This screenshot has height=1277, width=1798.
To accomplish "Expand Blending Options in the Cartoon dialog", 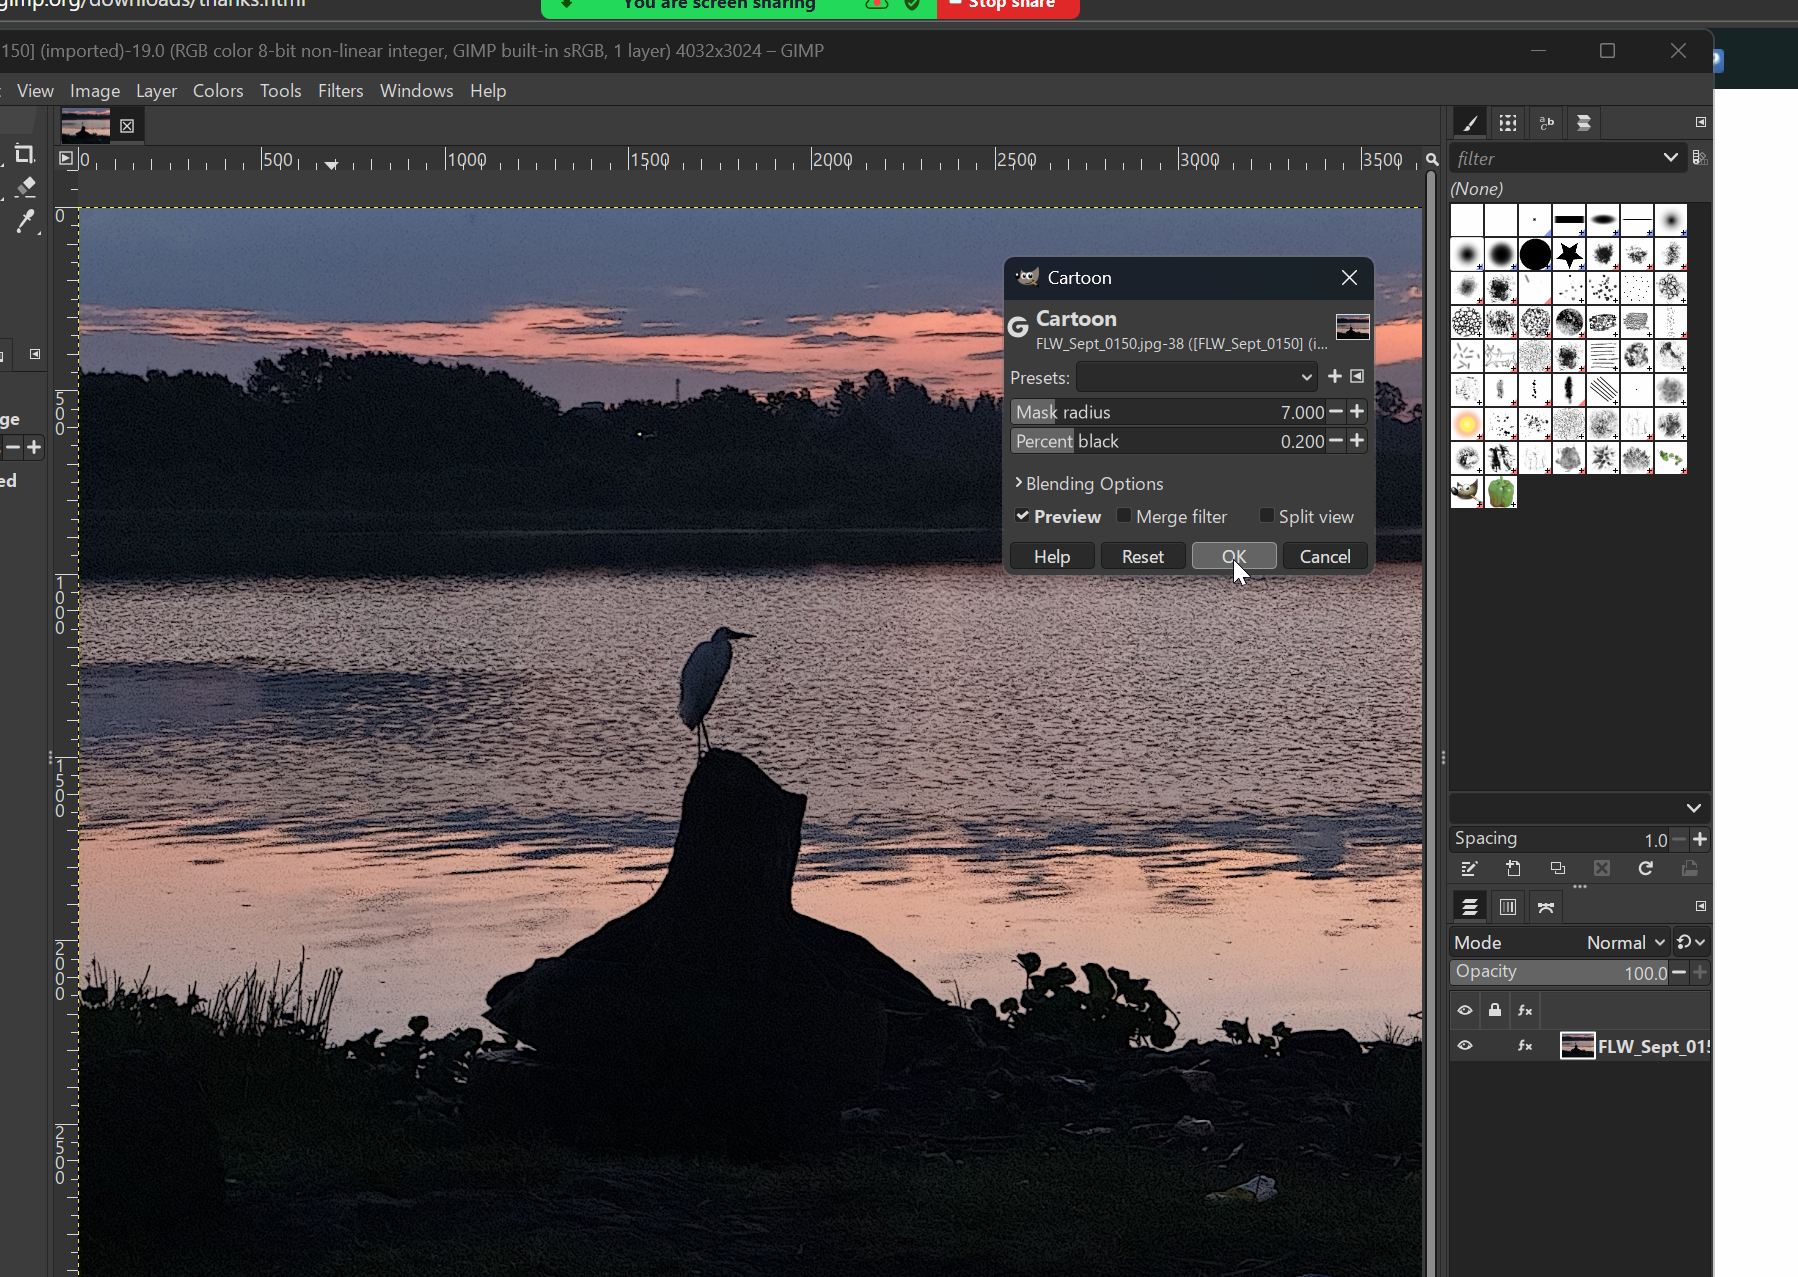I will pos(1089,484).
